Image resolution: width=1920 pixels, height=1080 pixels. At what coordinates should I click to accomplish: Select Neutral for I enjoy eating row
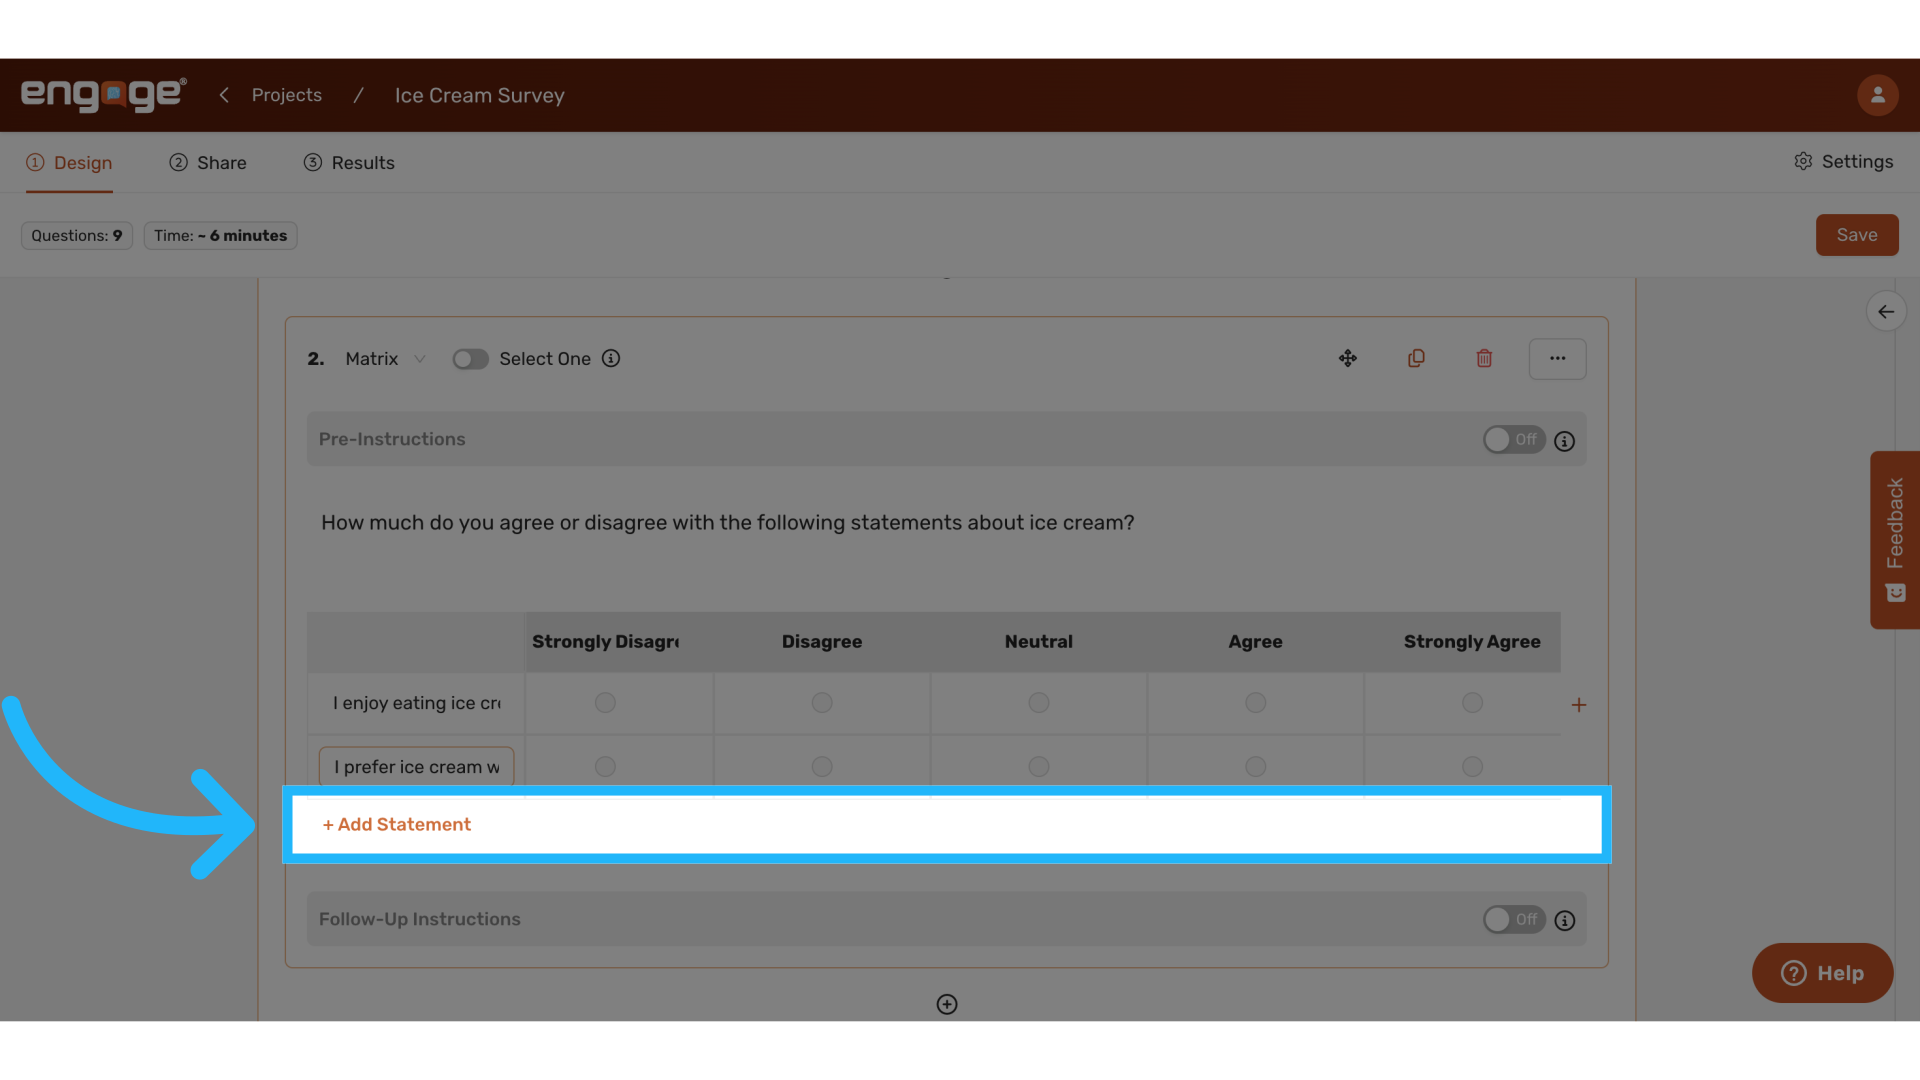(x=1039, y=703)
